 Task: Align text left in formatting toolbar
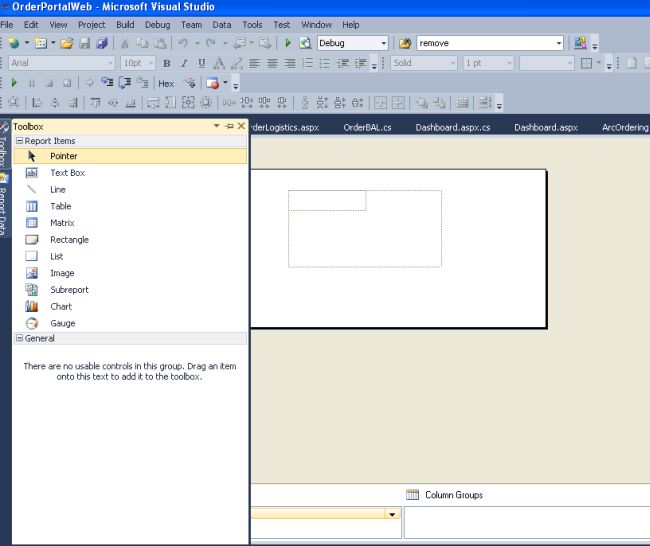(255, 63)
